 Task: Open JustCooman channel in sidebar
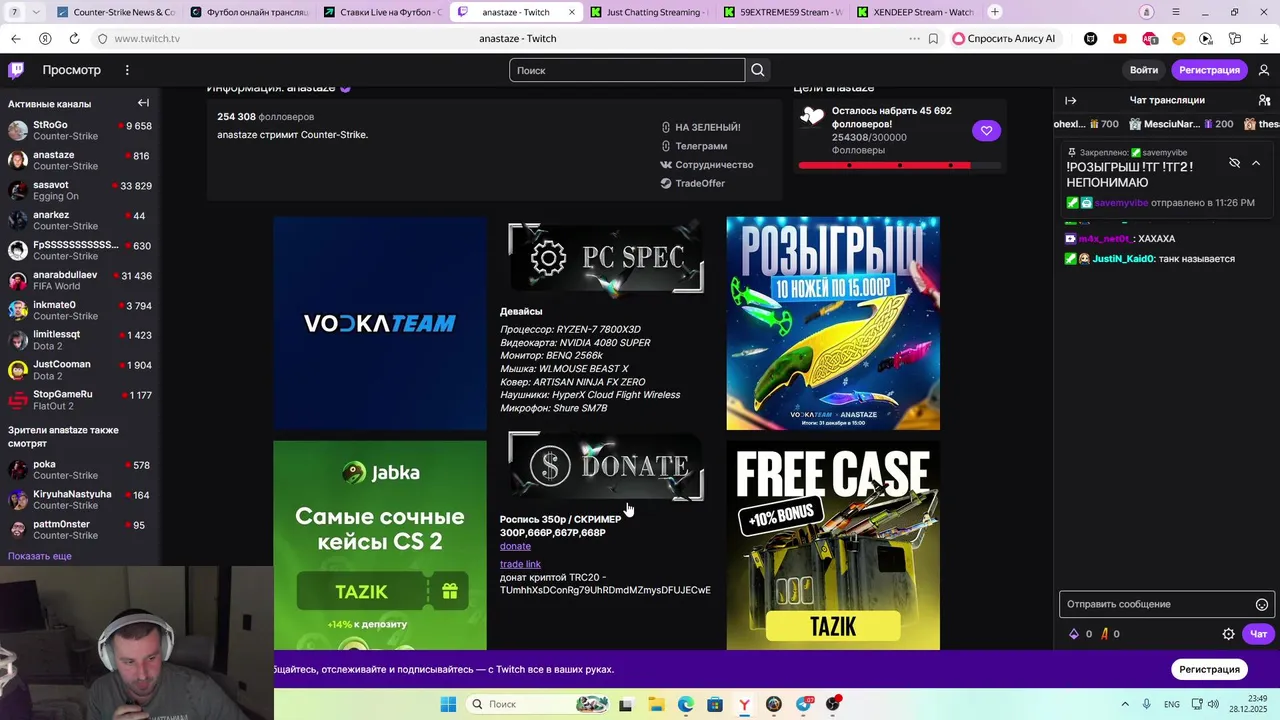pyautogui.click(x=80, y=370)
